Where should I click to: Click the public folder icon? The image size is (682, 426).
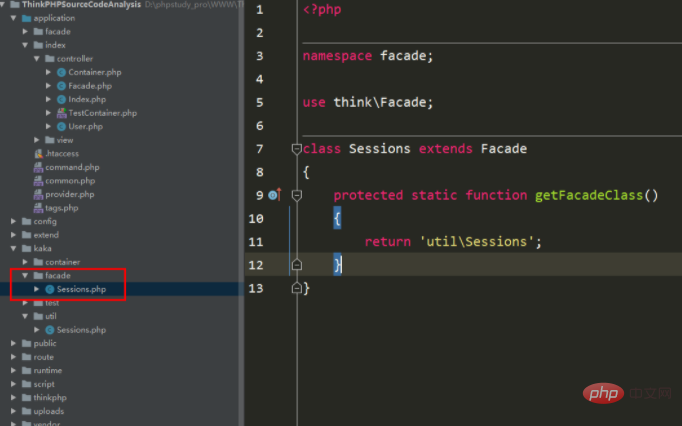[x=27, y=343]
